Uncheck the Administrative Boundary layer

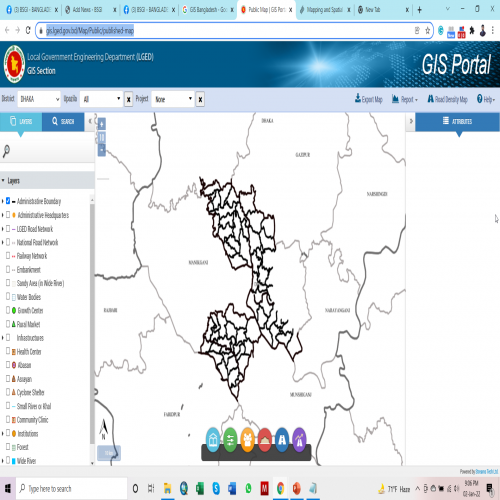(8, 201)
